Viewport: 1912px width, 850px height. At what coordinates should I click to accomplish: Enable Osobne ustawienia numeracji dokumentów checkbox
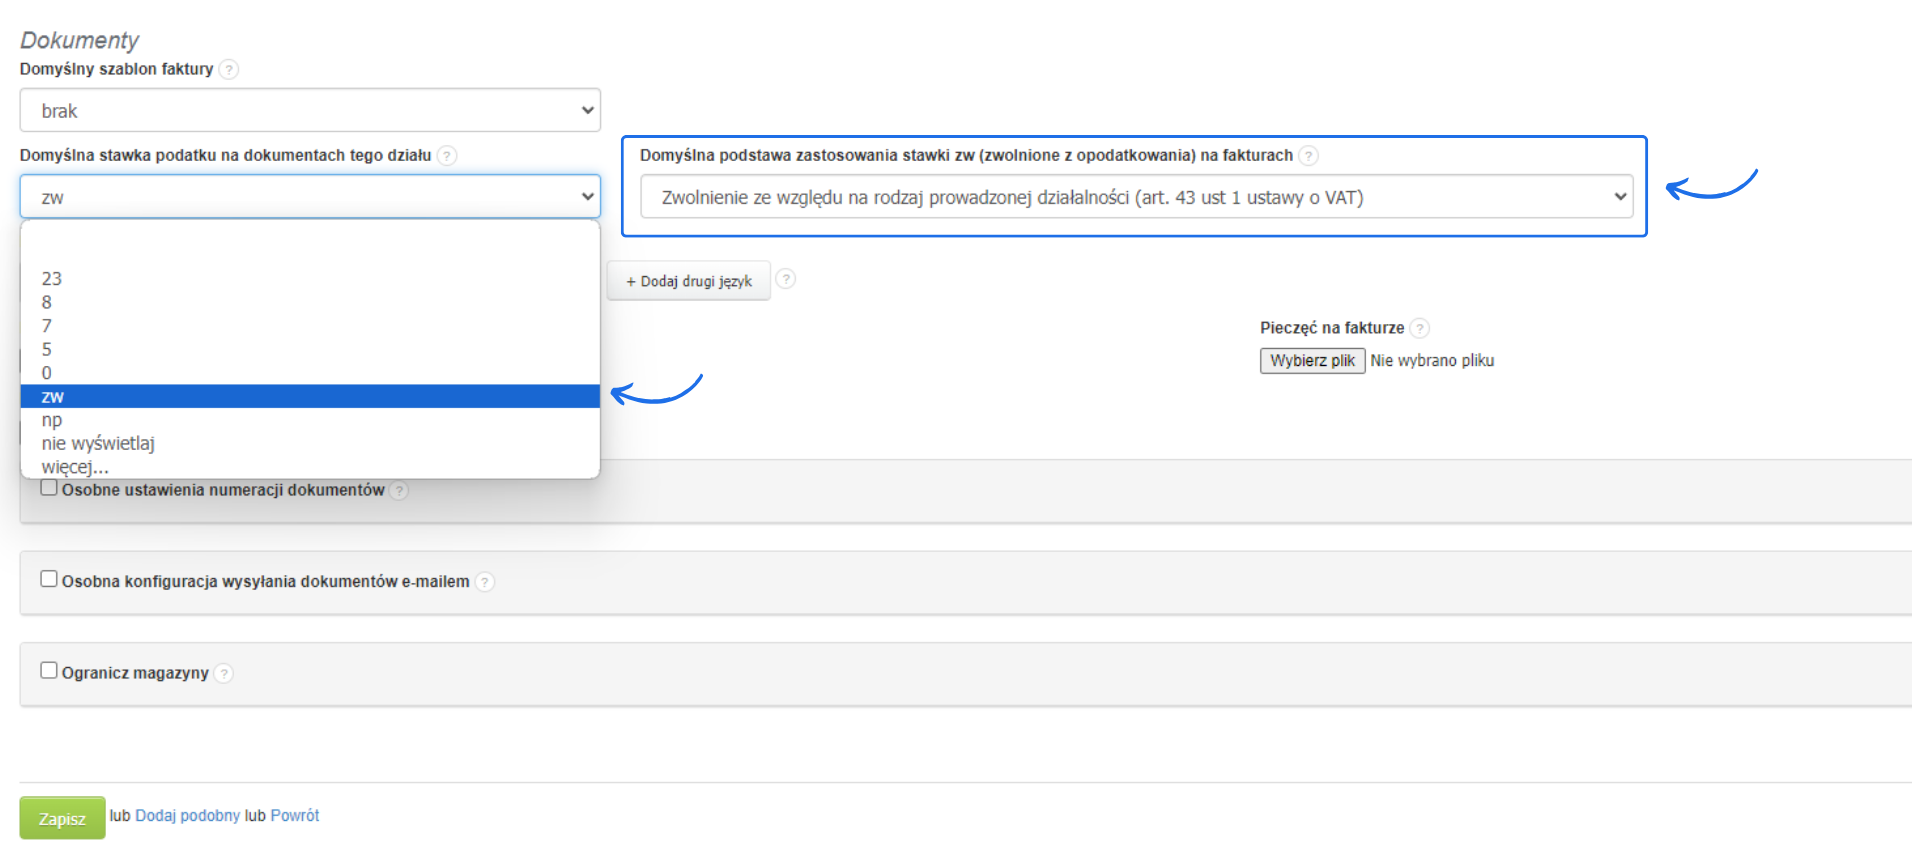[x=49, y=488]
